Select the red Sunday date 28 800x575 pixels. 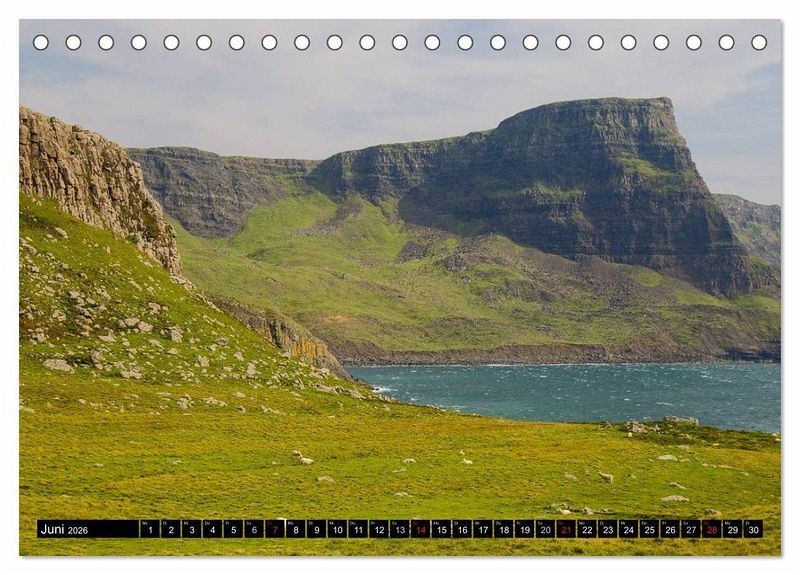713,529
